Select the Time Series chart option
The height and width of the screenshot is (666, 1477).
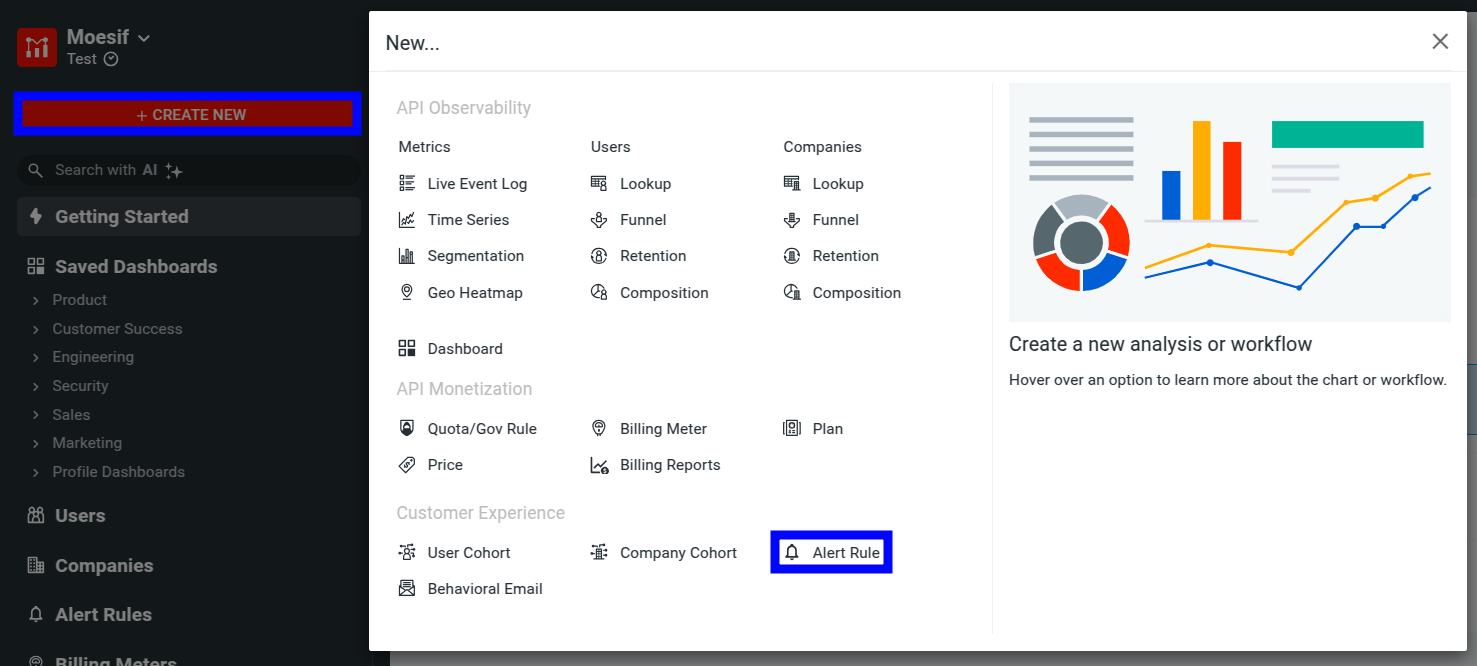pyautogui.click(x=470, y=219)
